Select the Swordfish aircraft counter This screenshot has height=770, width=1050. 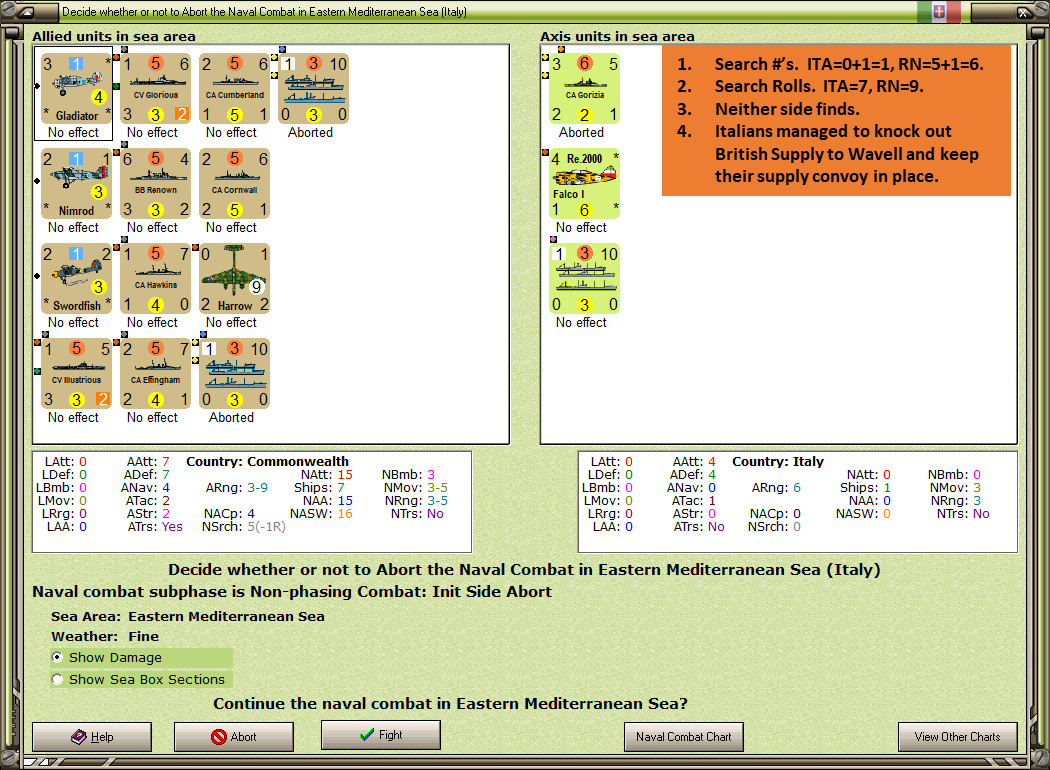coord(76,279)
